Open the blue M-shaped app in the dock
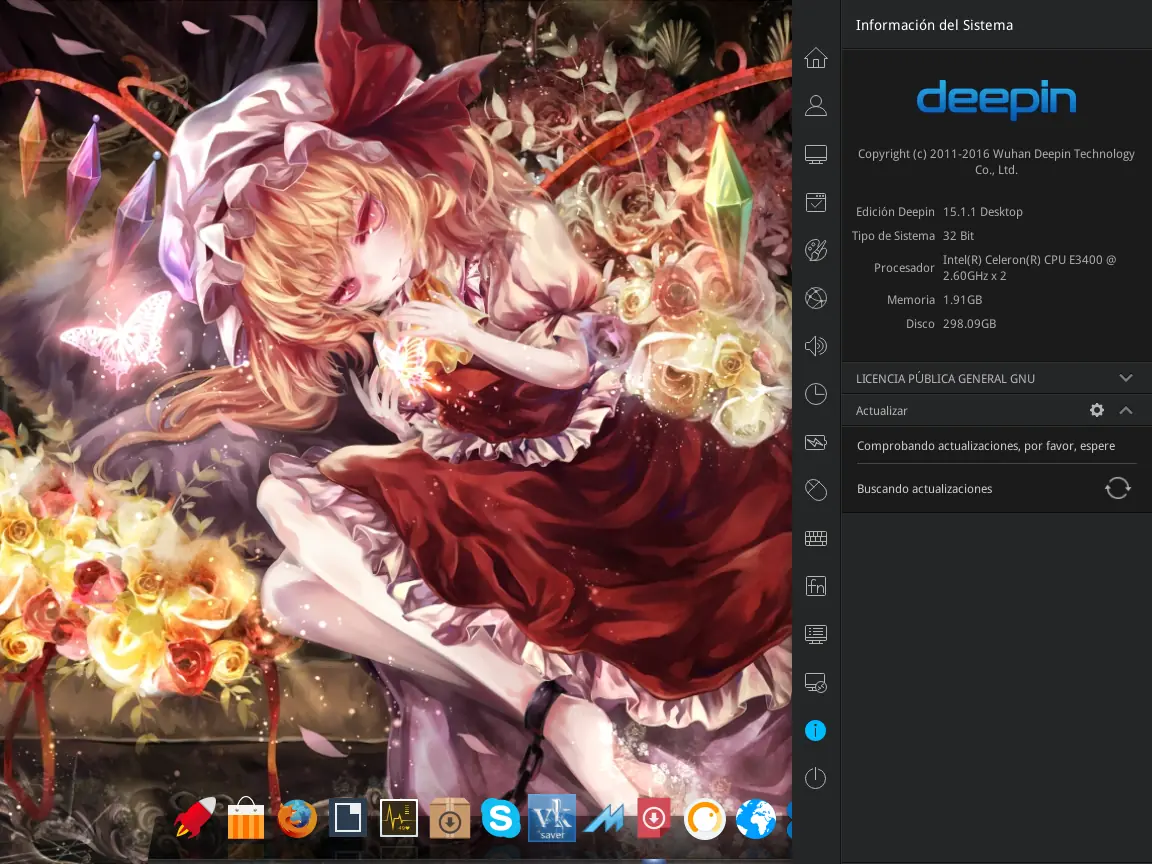 coord(603,818)
